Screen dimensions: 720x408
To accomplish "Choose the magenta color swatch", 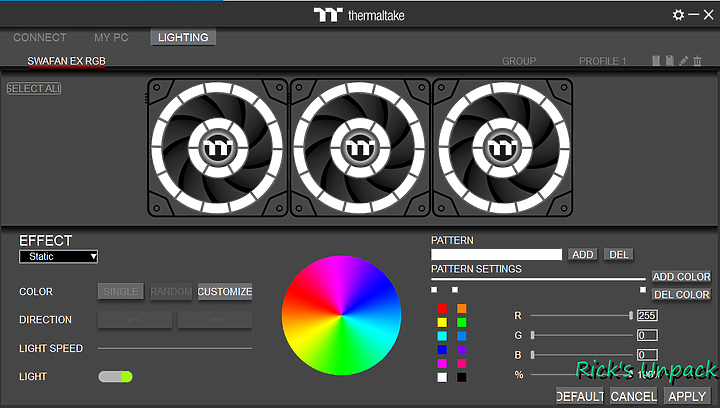I will 442,363.
